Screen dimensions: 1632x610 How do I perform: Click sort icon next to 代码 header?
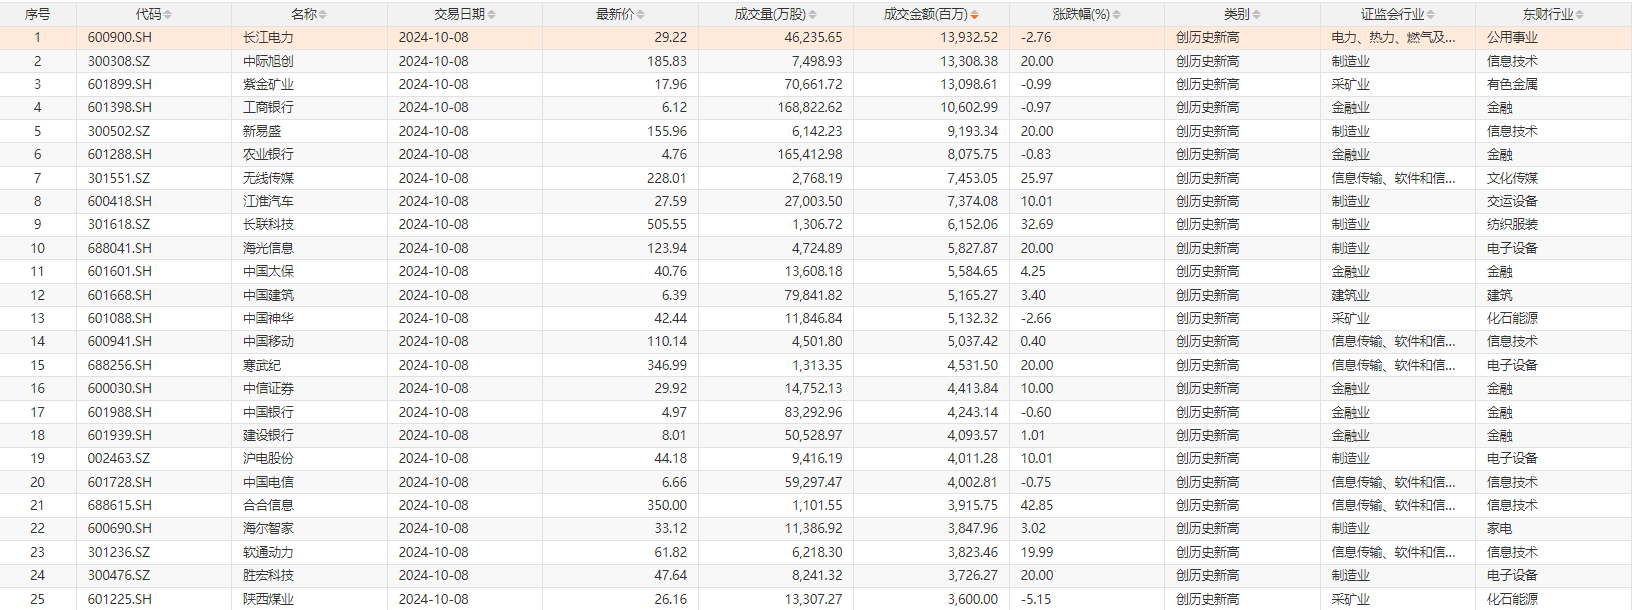point(168,15)
